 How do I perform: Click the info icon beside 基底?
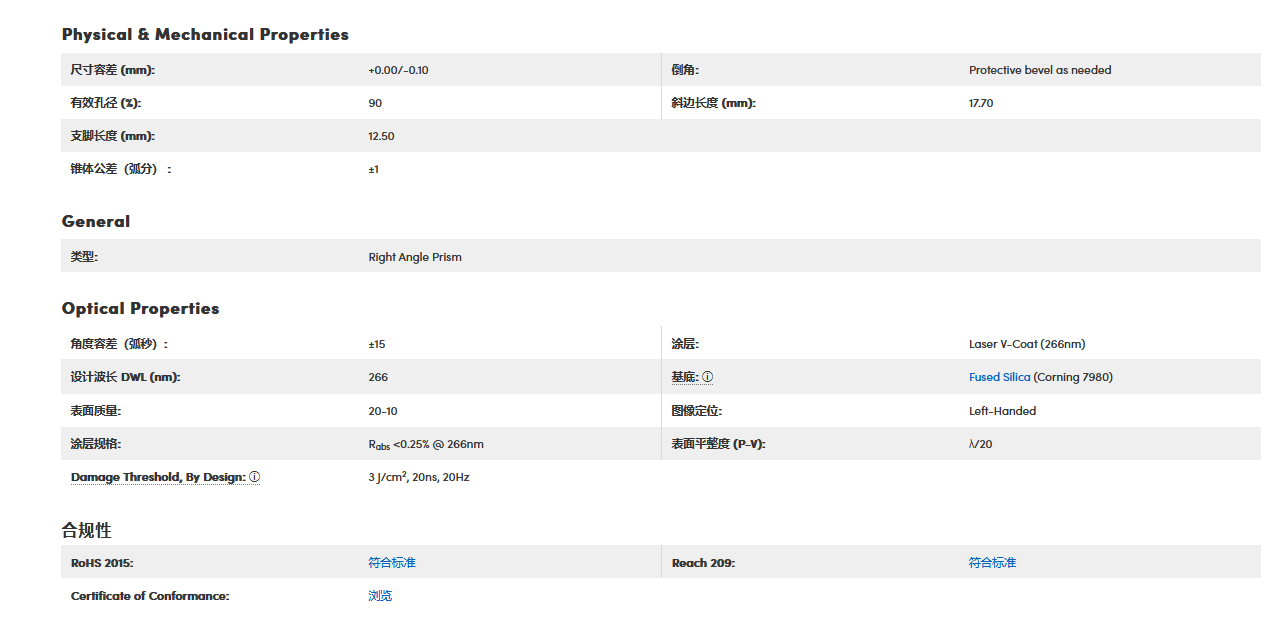[708, 377]
